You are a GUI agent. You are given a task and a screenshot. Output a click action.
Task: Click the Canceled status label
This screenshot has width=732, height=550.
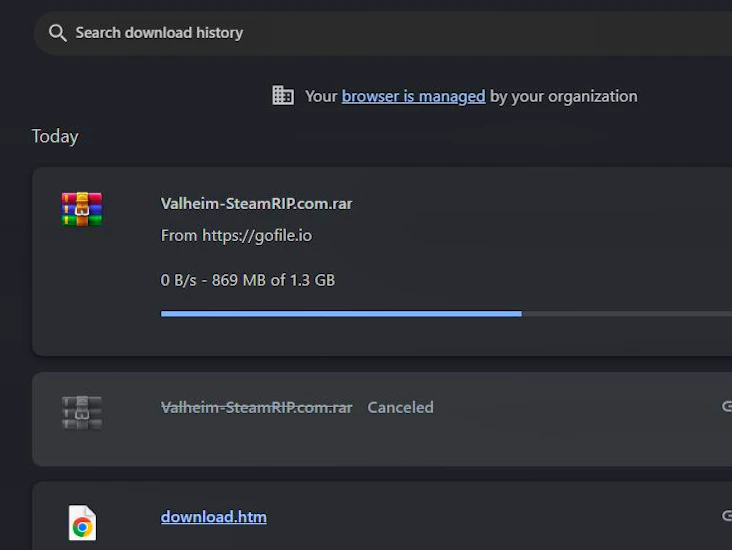(x=400, y=407)
